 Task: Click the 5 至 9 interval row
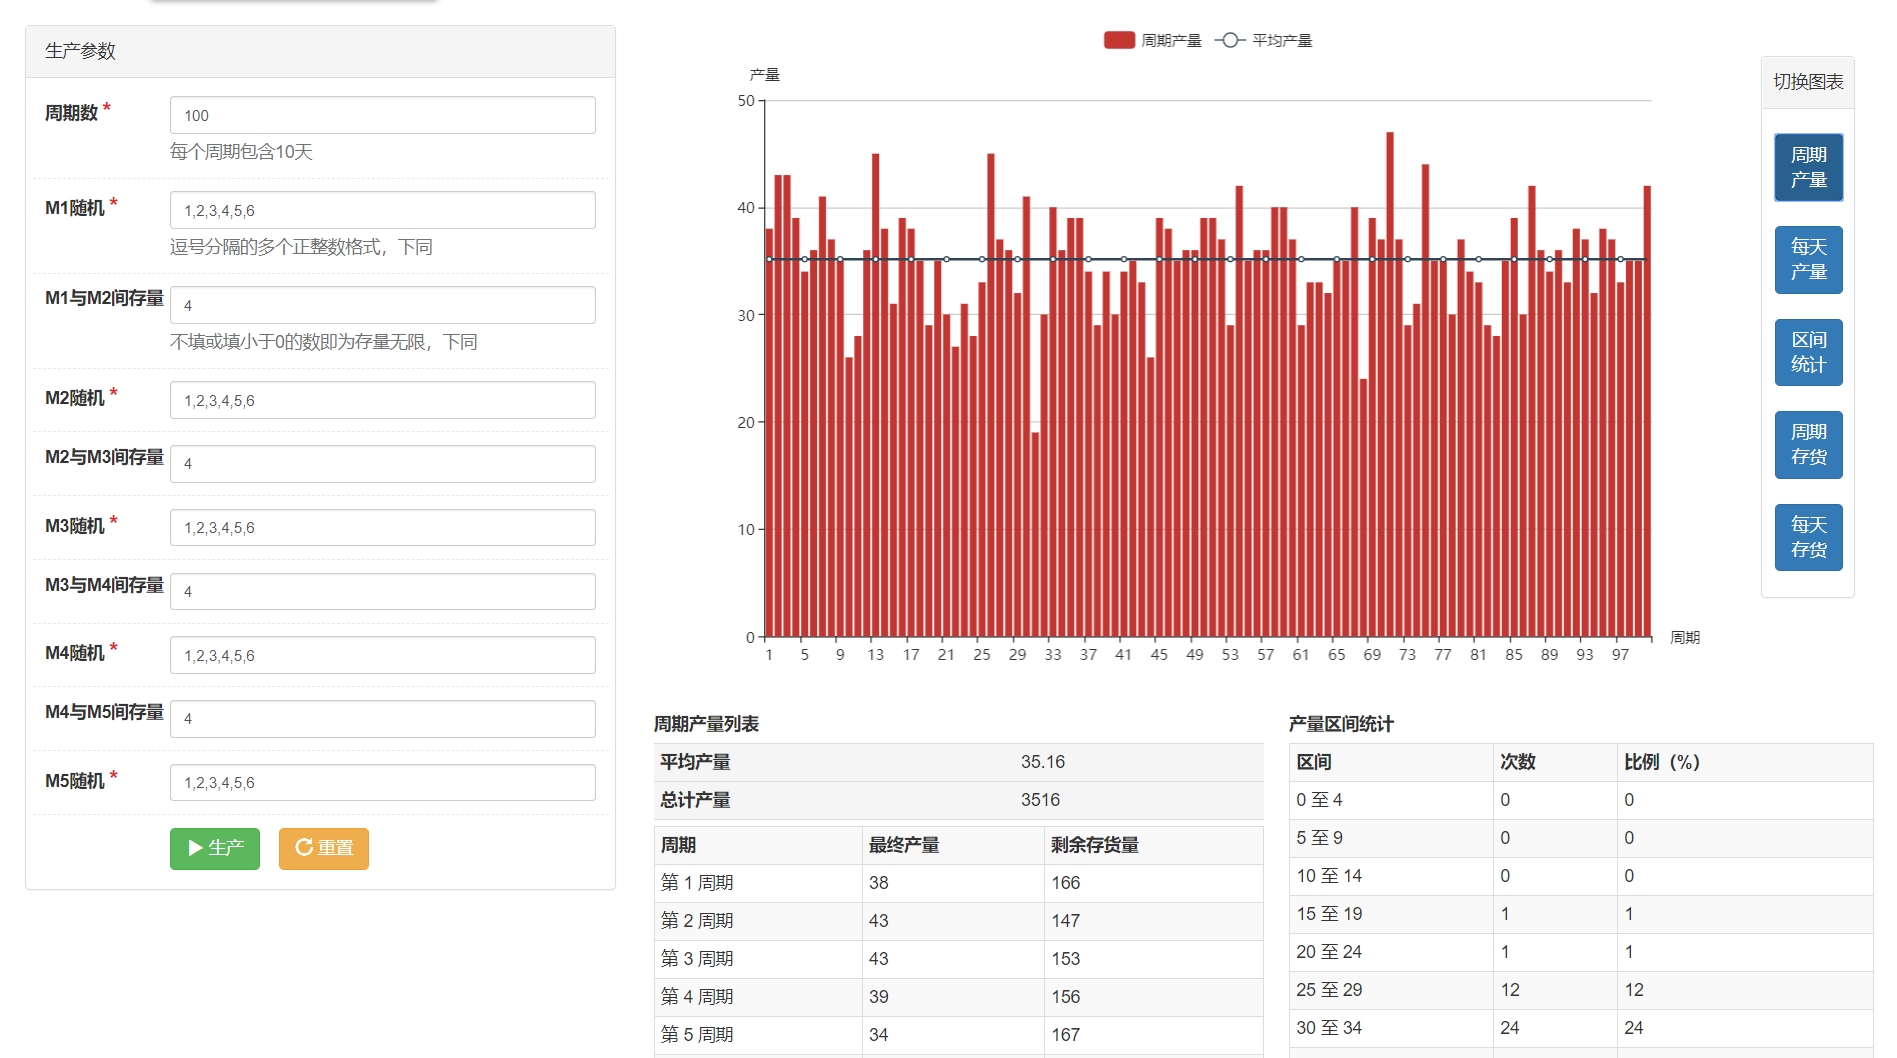pyautogui.click(x=1581, y=838)
